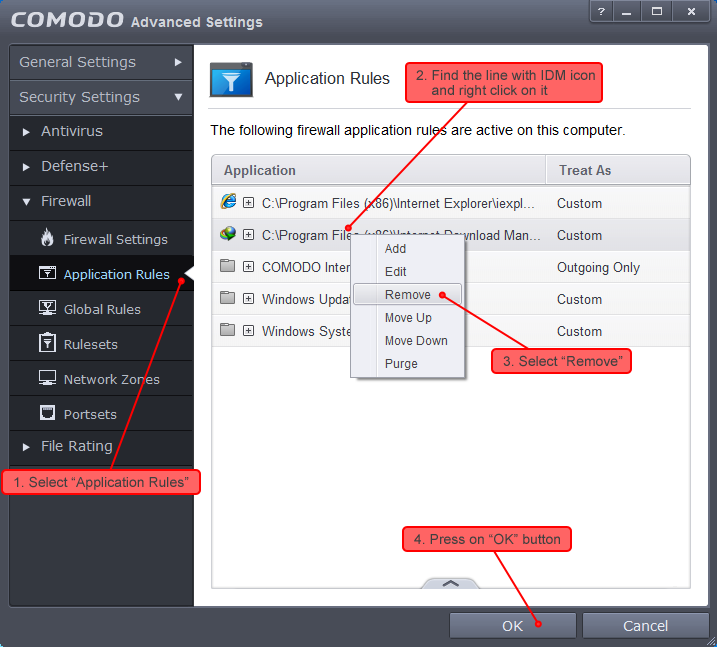Sort by the Application column header
The width and height of the screenshot is (717, 647).
coord(379,170)
